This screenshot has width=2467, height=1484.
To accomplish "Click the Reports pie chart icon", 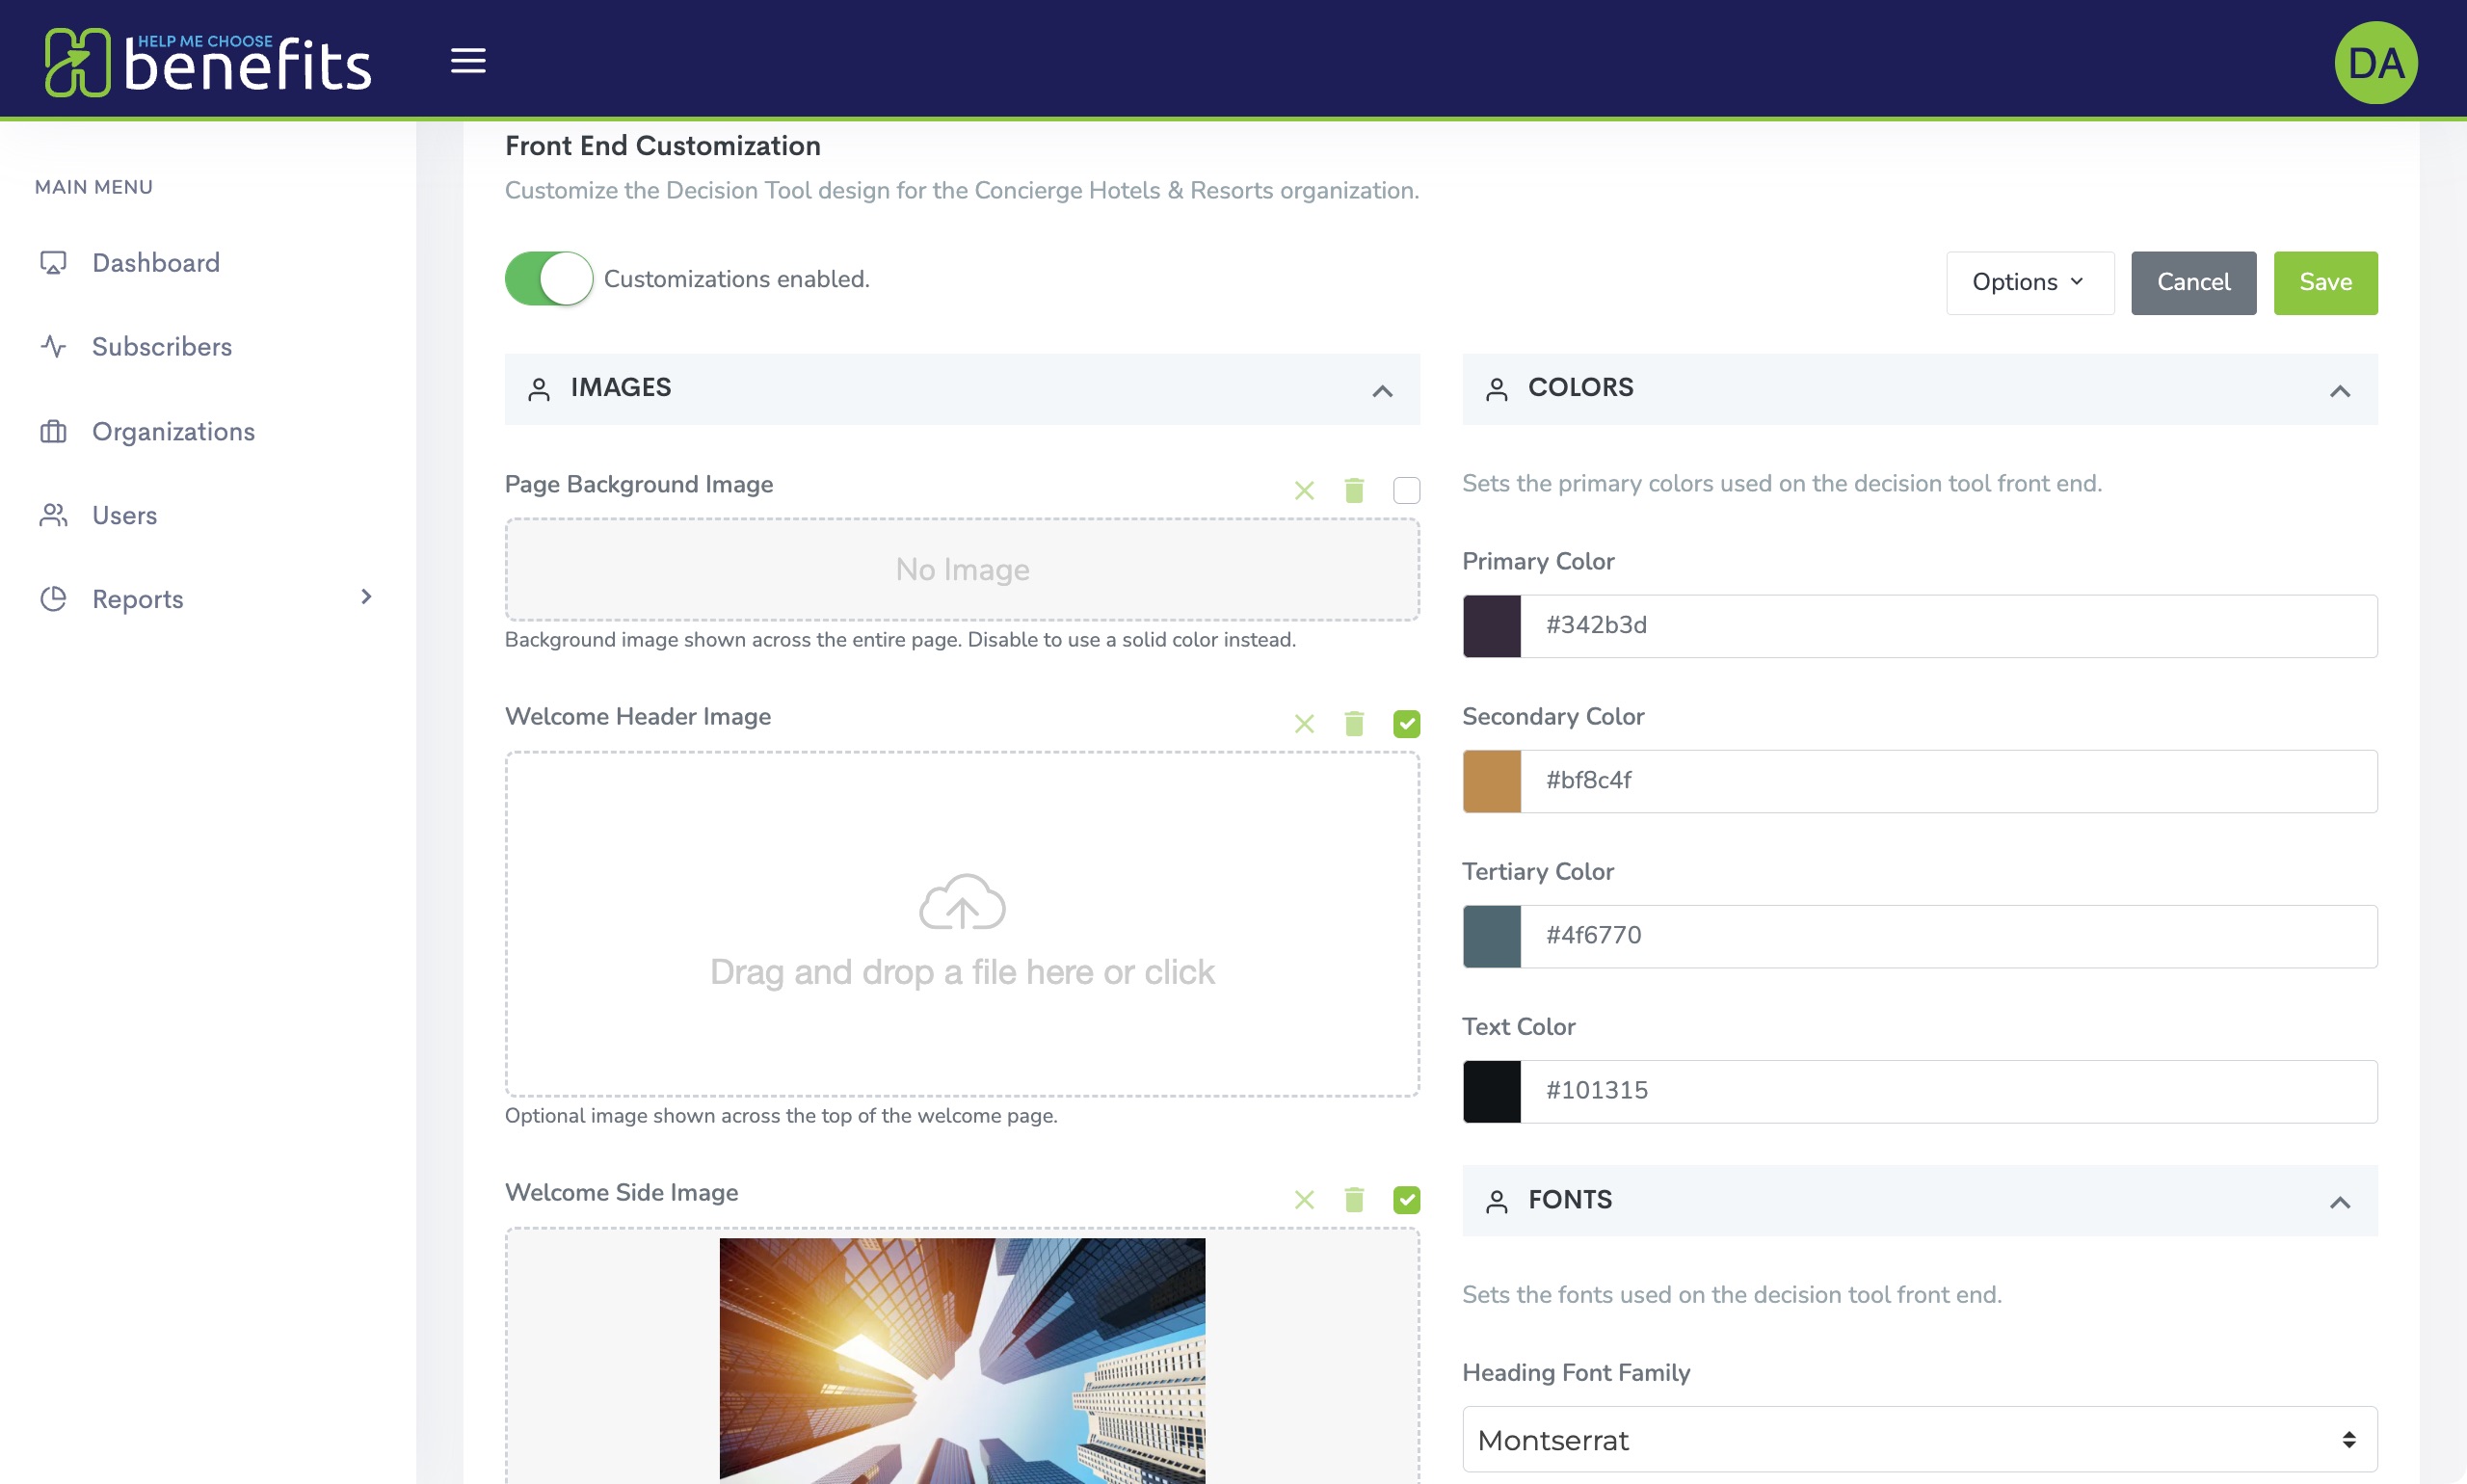I will (x=53, y=599).
